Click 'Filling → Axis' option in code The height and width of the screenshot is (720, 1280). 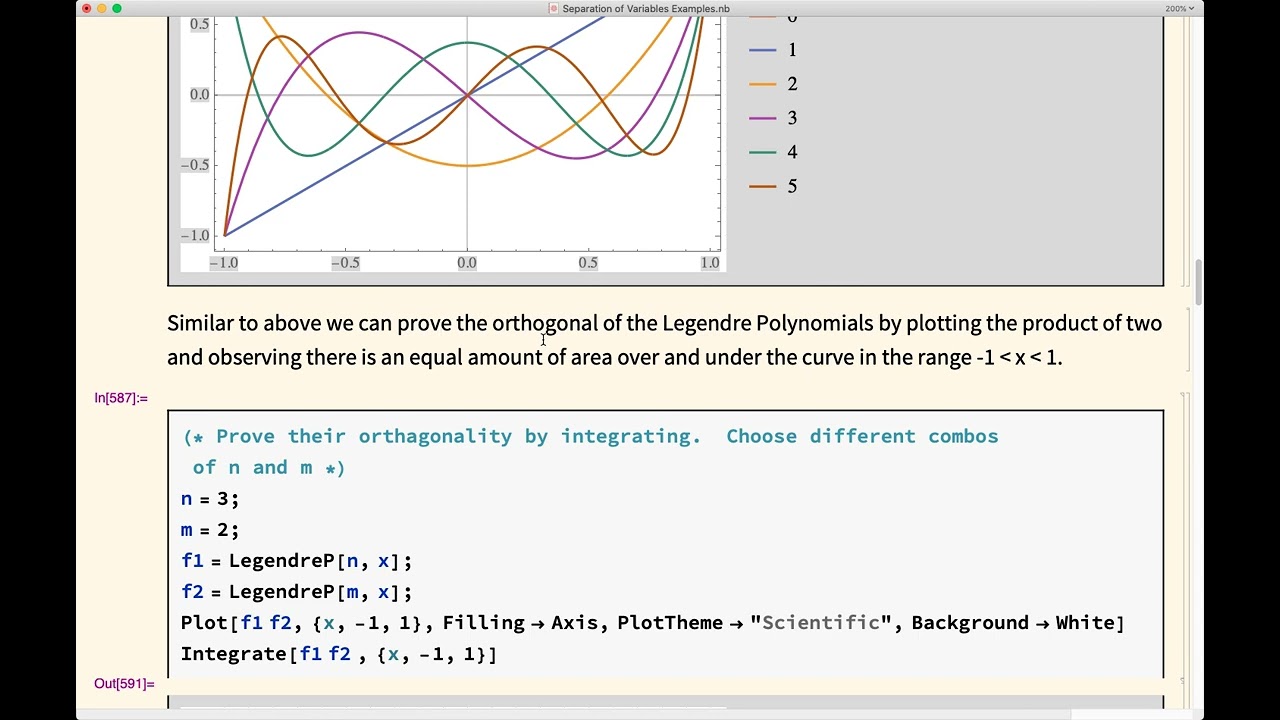point(520,622)
